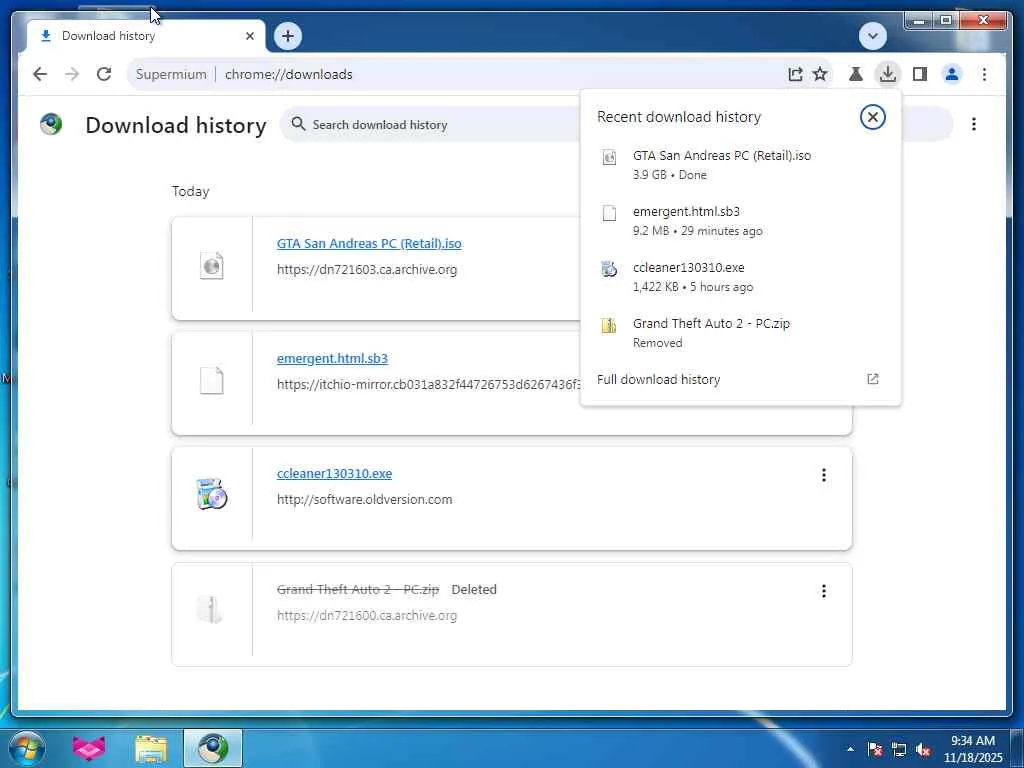Click the taskbar clock showing 9:34 AM
This screenshot has height=768, width=1024.
point(973,749)
